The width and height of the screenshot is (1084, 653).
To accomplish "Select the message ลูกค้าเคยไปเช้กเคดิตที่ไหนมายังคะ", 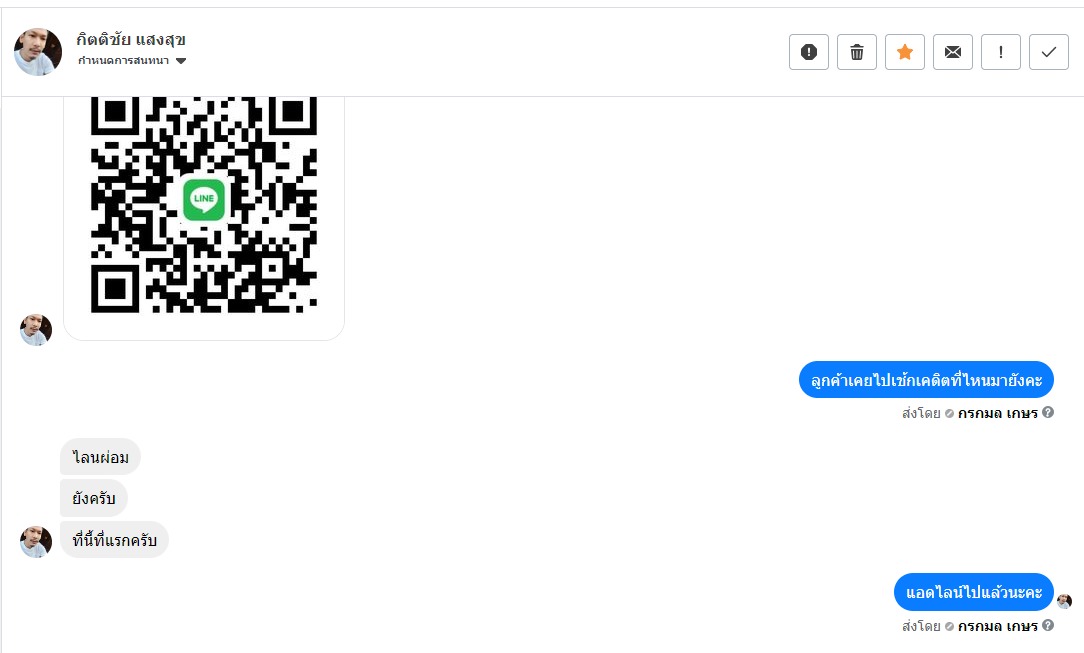I will point(926,380).
